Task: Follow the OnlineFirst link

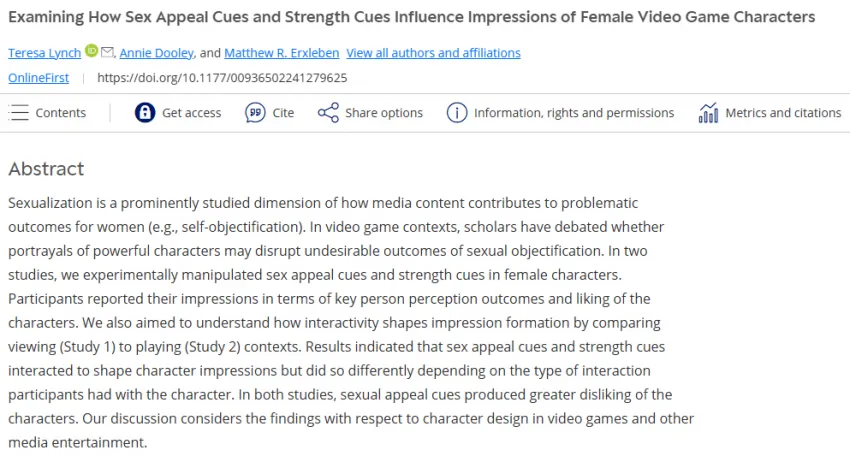Action: coord(39,77)
